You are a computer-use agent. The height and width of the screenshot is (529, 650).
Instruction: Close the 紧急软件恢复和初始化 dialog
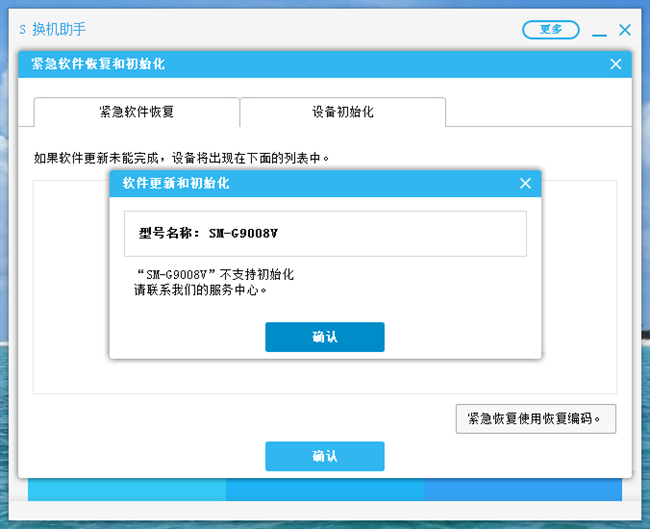pyautogui.click(x=615, y=64)
